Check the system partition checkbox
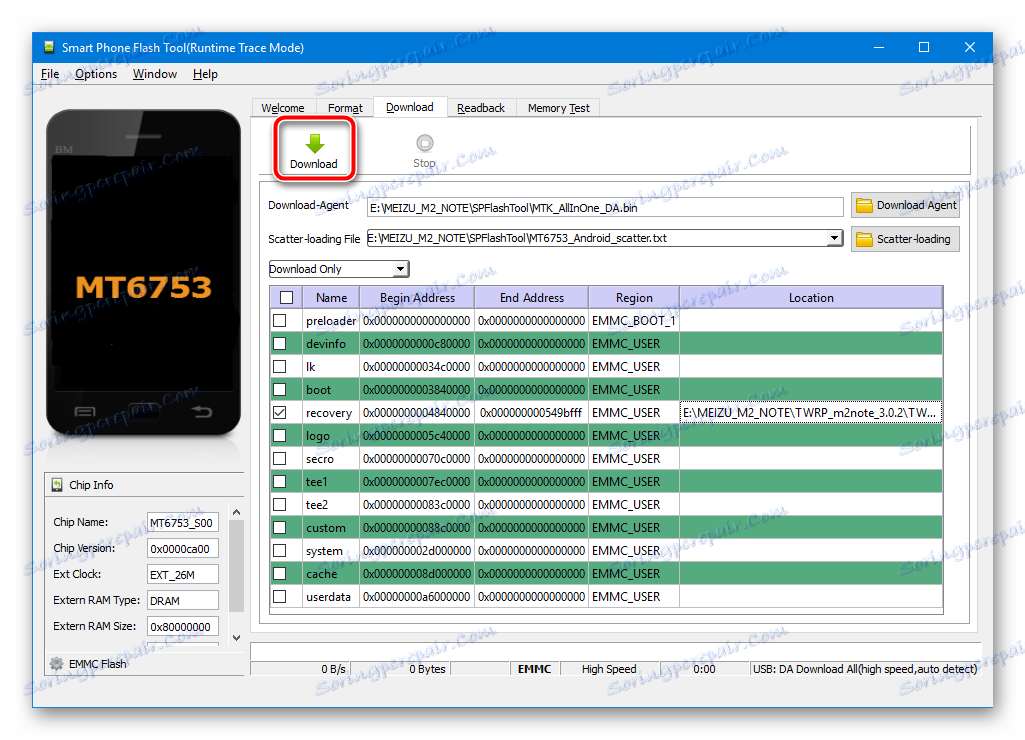 point(280,550)
